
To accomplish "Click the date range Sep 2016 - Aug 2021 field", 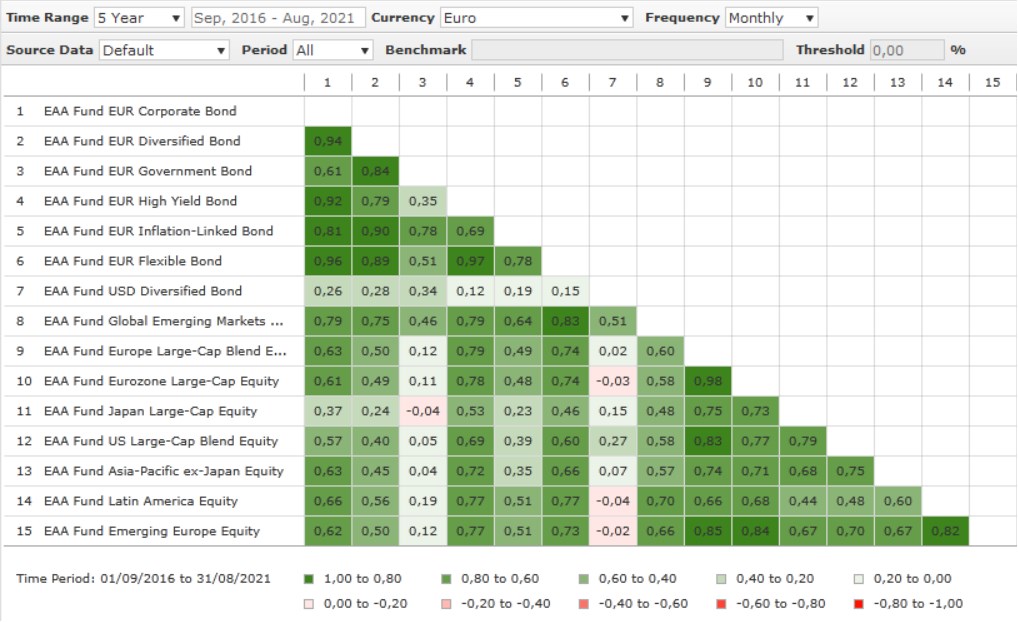I will 277,18.
